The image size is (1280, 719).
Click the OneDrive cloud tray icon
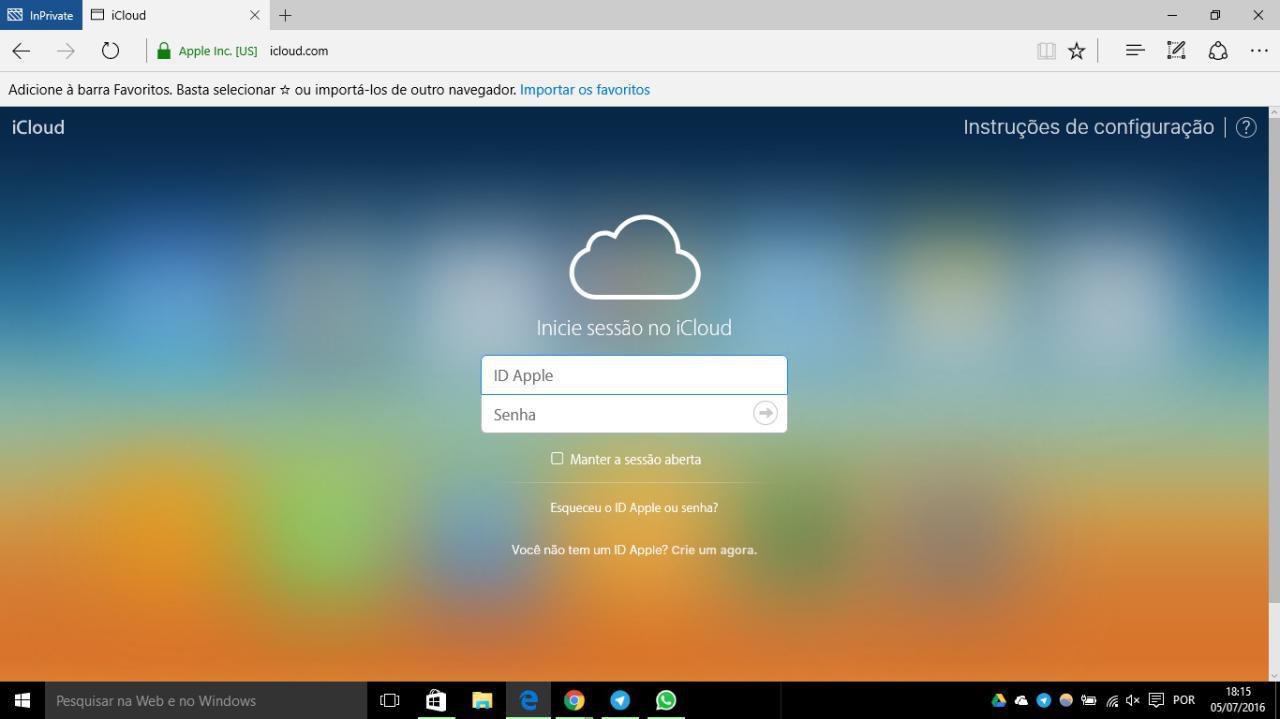click(1021, 700)
